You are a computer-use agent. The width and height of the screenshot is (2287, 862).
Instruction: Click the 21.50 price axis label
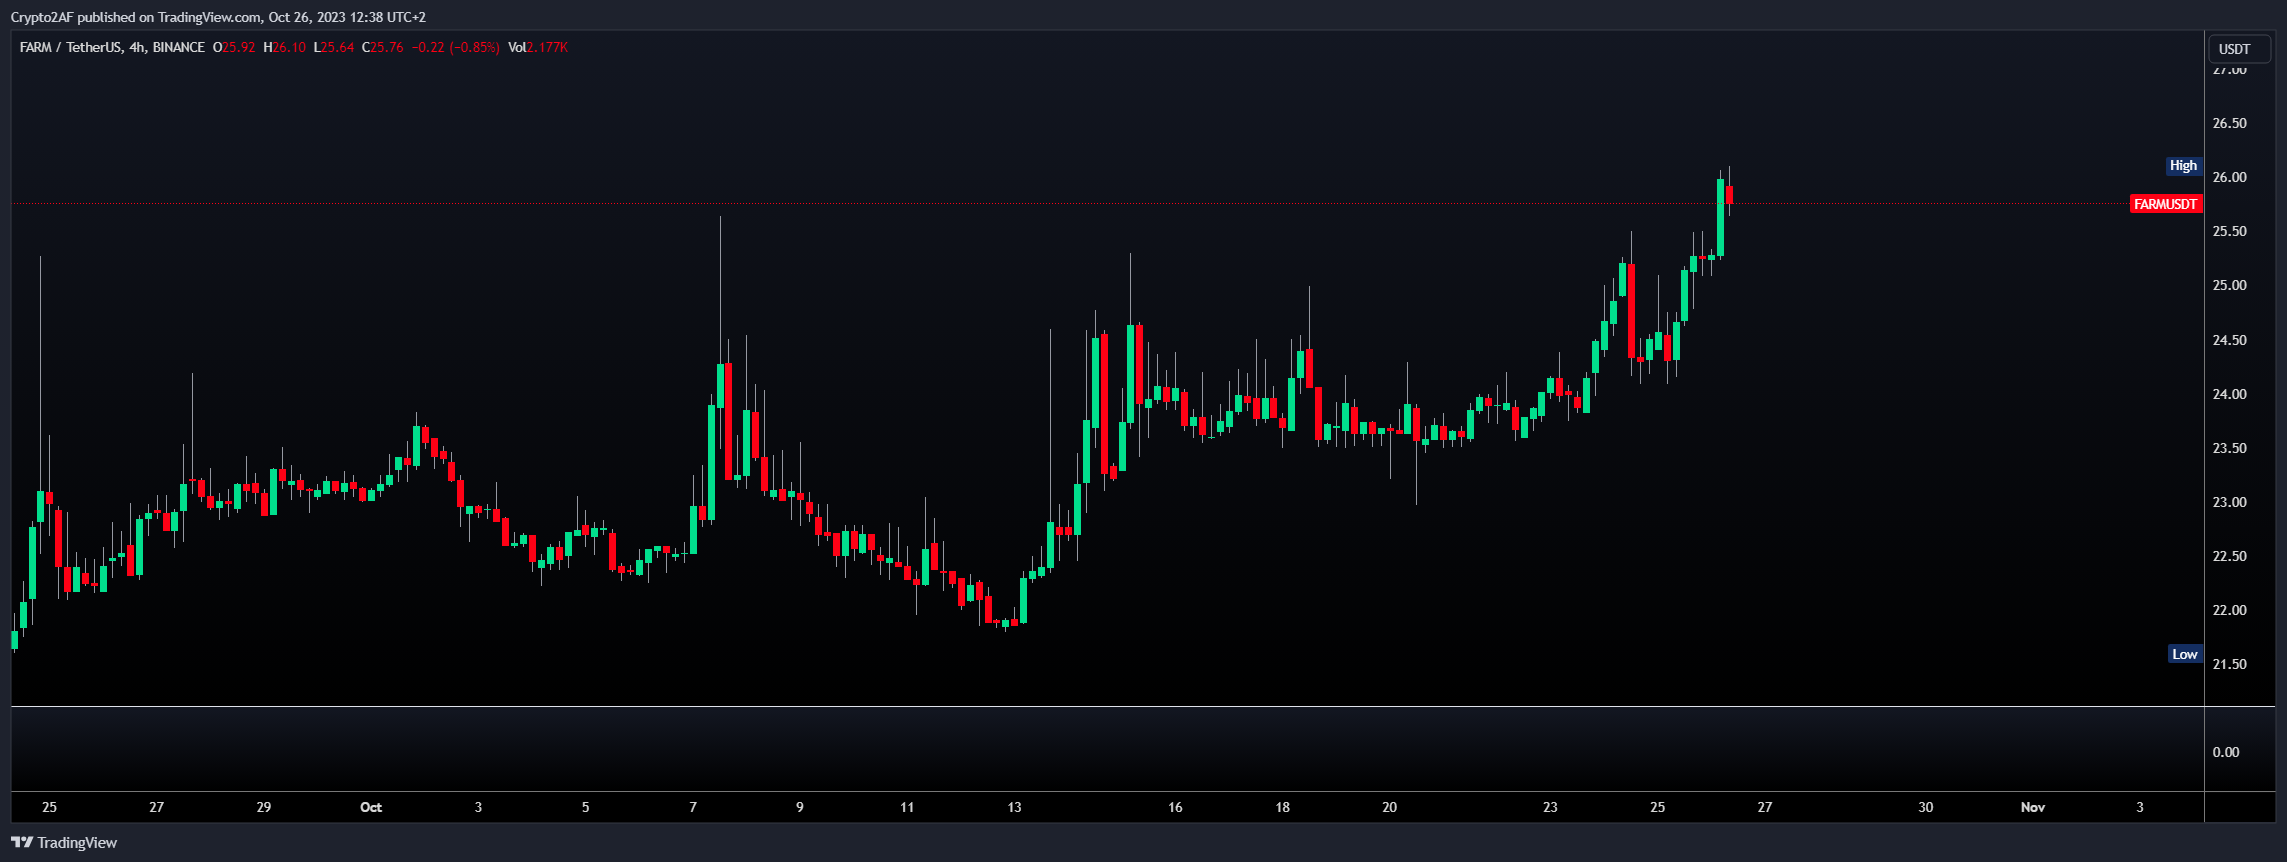tap(2229, 664)
